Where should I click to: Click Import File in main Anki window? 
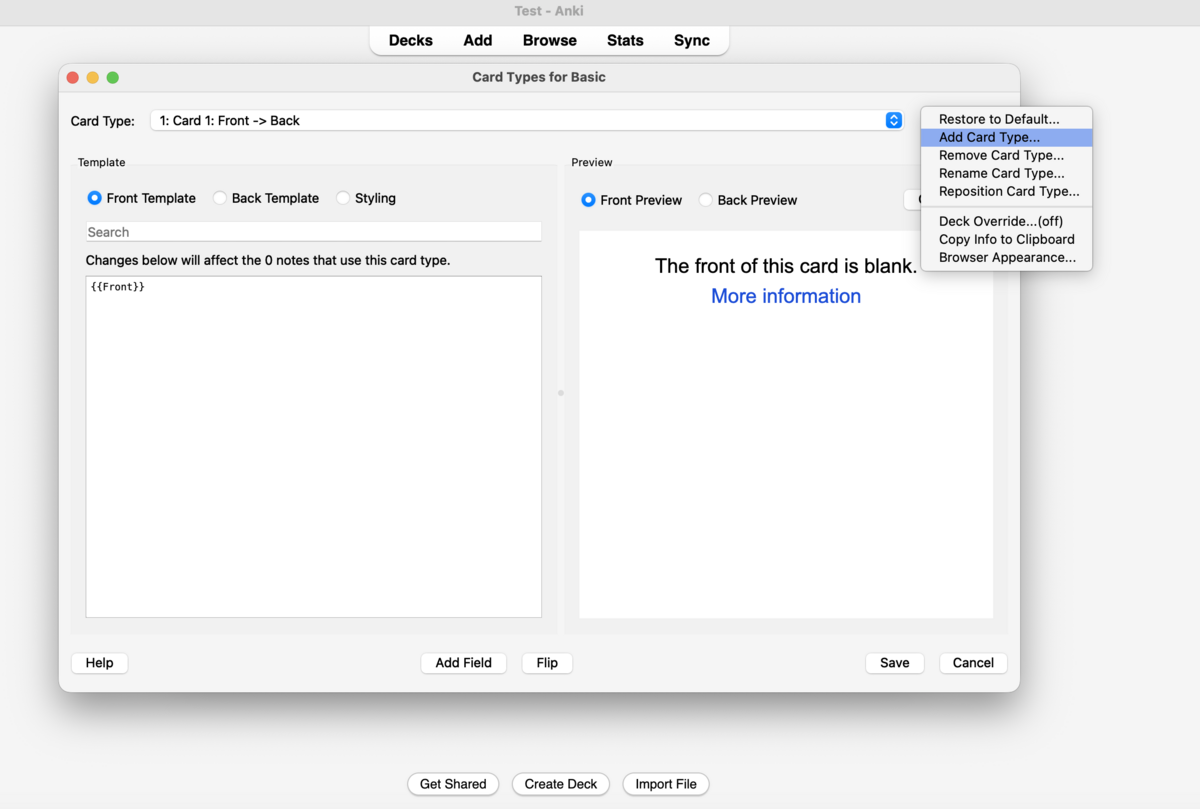(666, 784)
